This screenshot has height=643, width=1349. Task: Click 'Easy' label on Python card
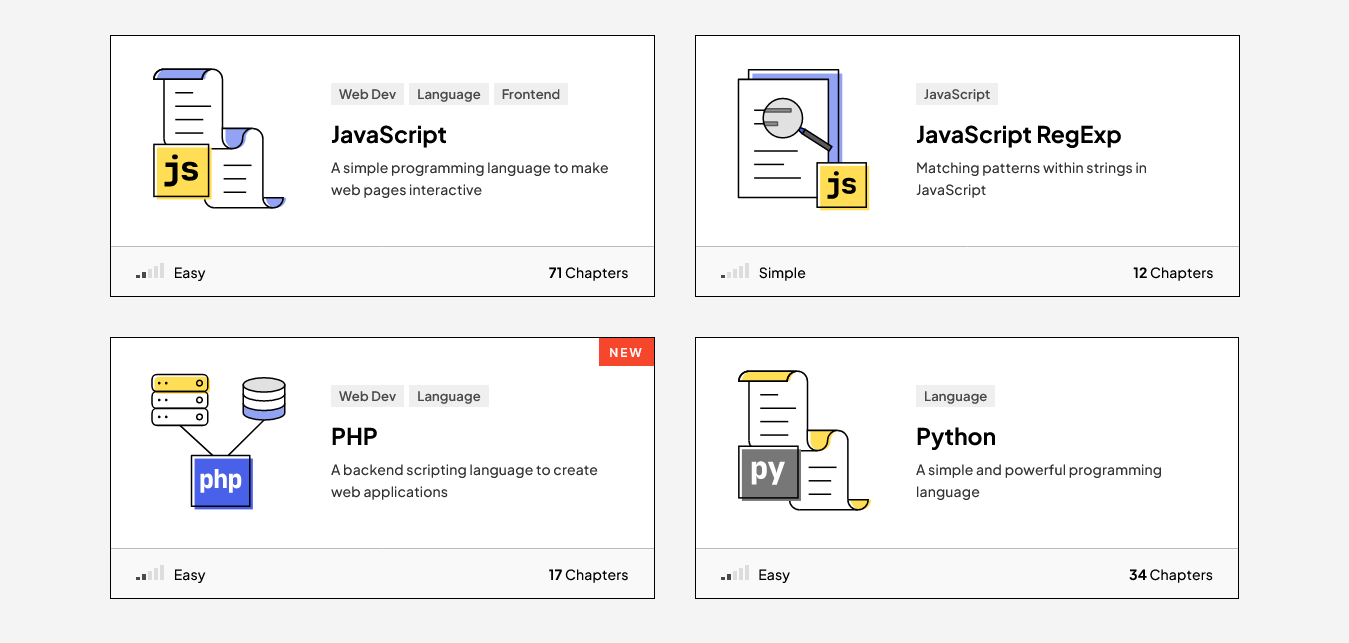coord(774,575)
